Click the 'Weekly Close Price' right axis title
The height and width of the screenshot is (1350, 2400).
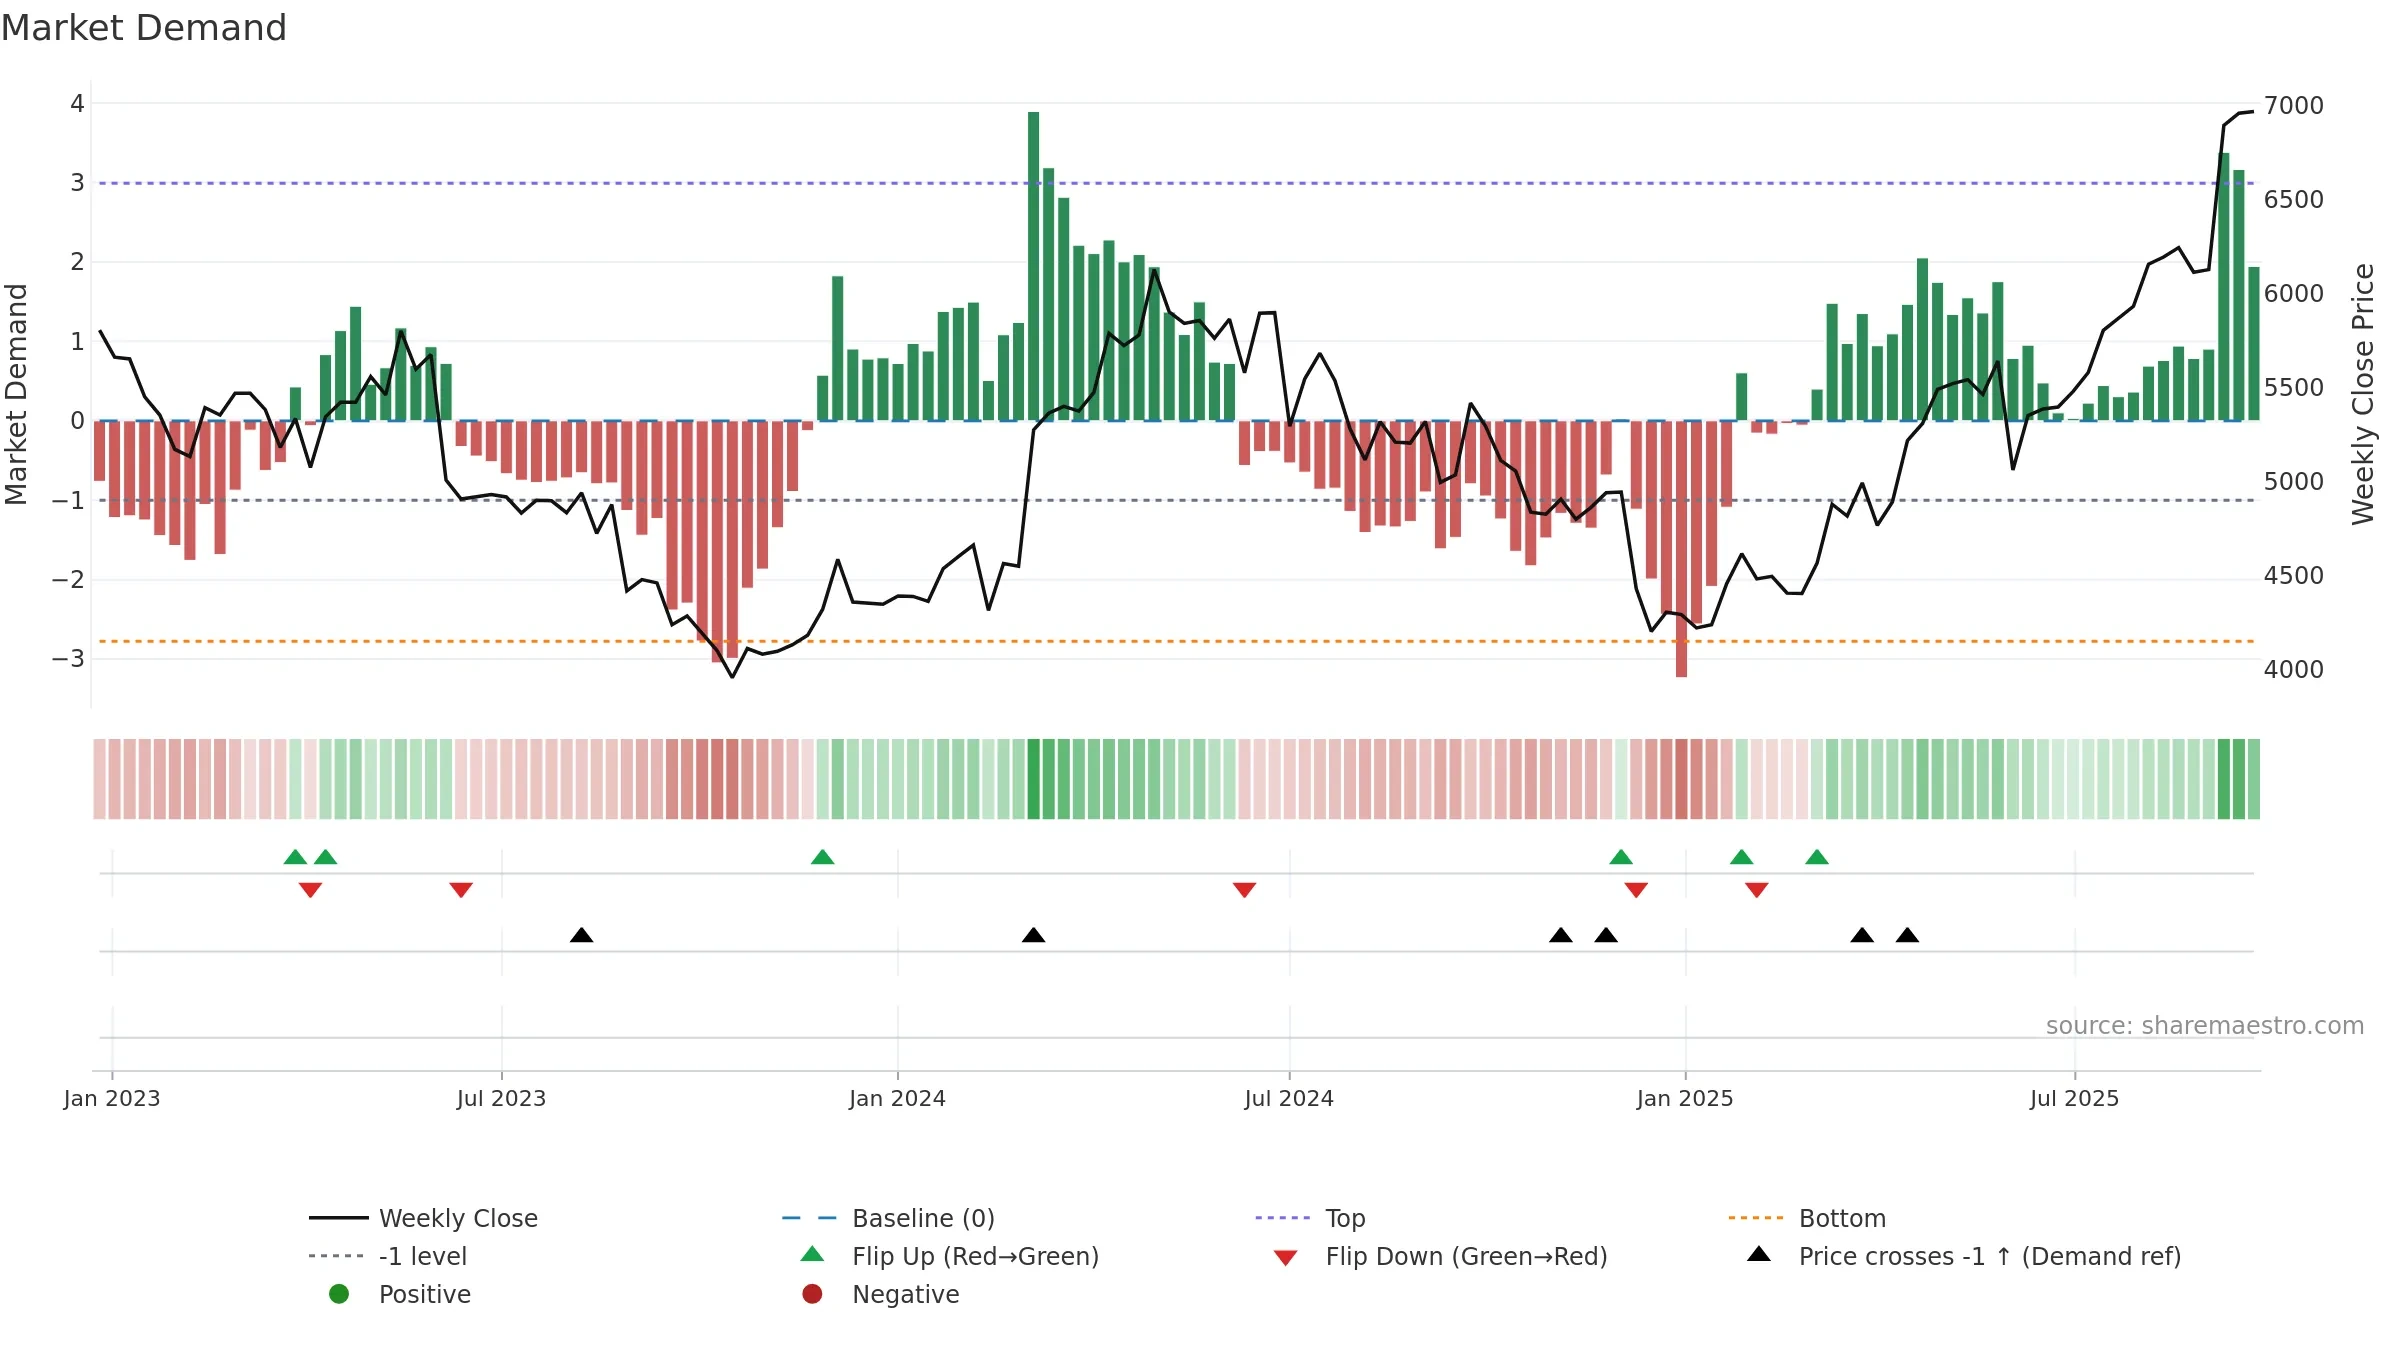coord(2363,394)
